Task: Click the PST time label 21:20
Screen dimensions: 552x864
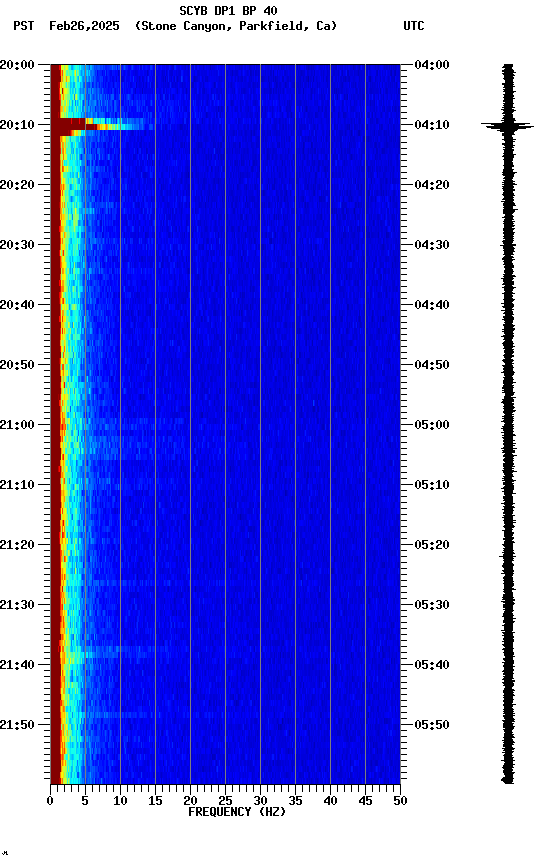Action: coord(17,546)
